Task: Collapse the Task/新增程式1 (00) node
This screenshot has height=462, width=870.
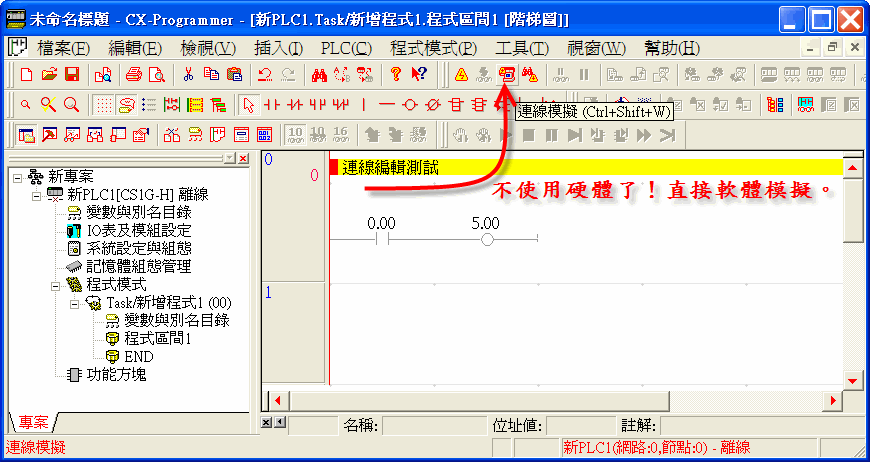Action: pyautogui.click(x=74, y=304)
